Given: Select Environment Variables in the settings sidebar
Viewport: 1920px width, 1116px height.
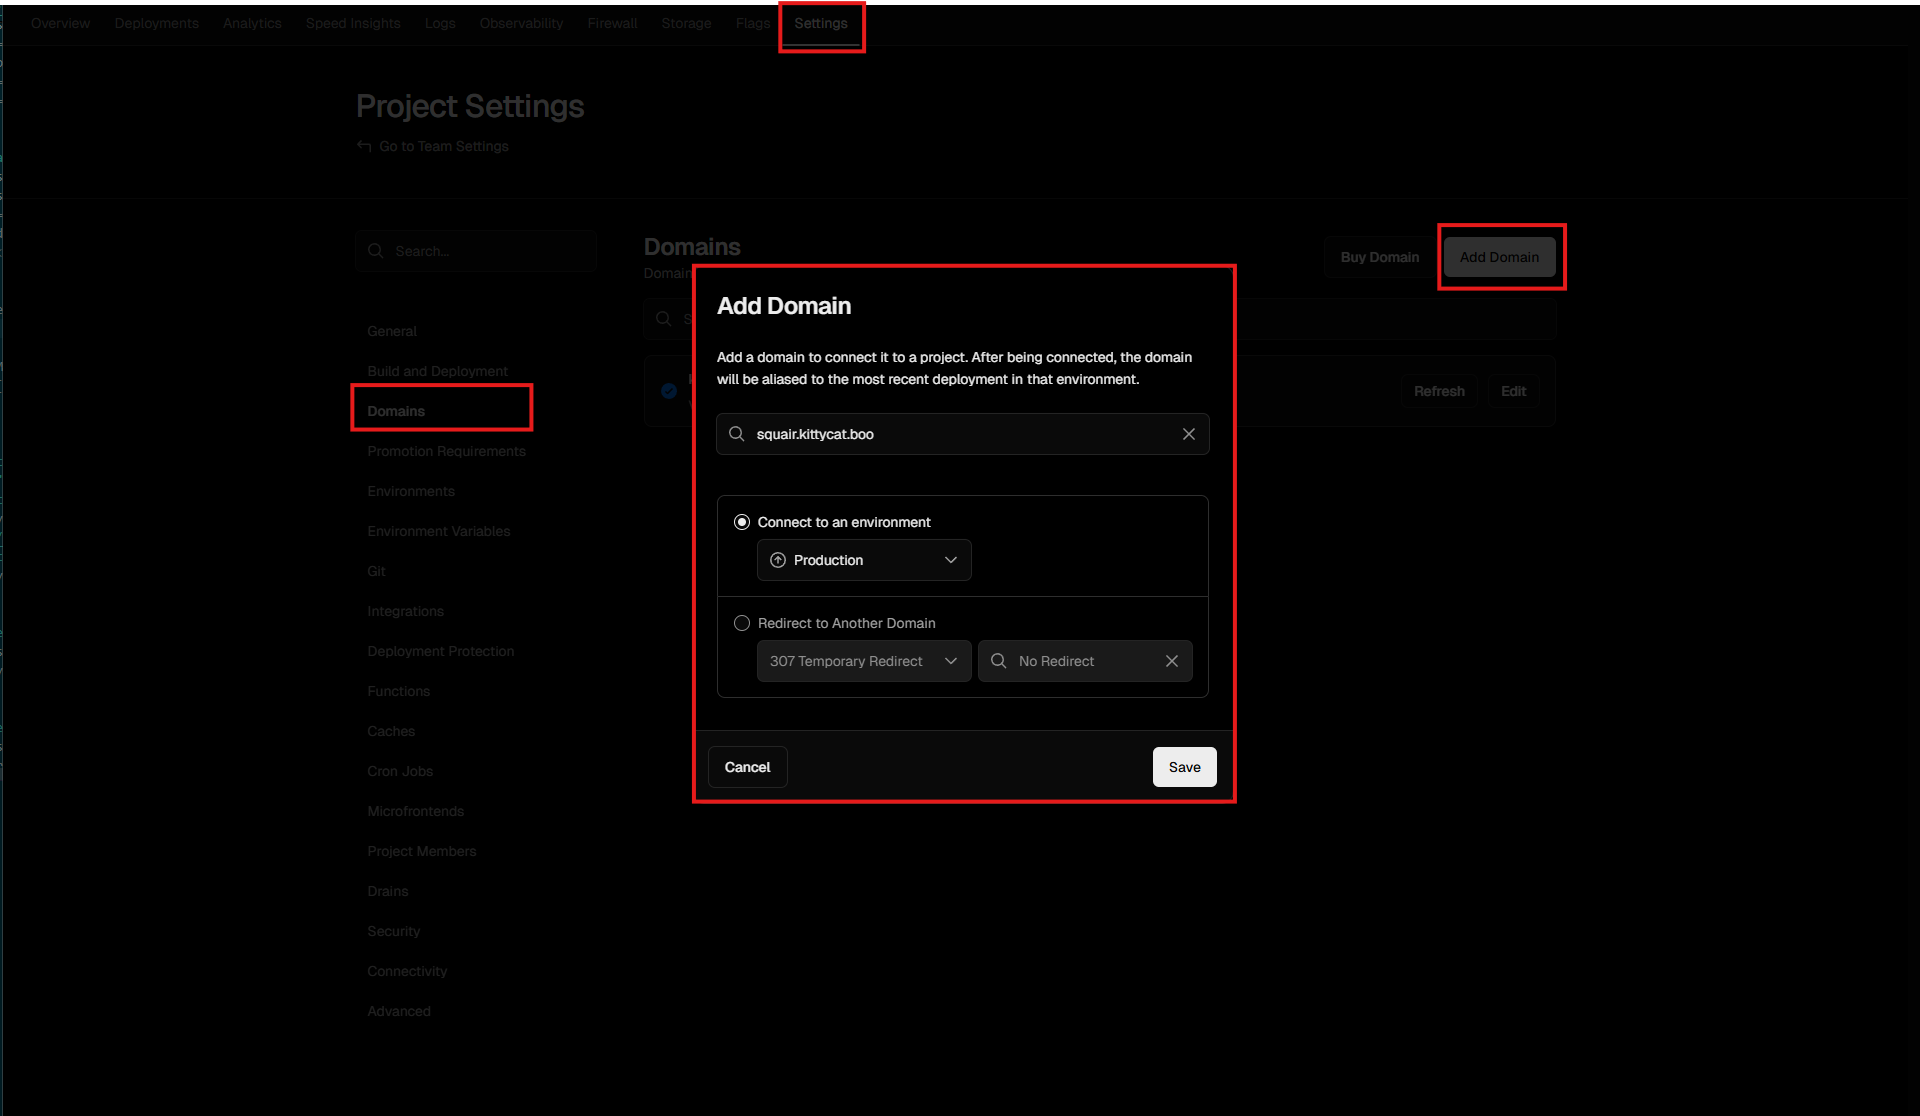Looking at the screenshot, I should click(438, 531).
